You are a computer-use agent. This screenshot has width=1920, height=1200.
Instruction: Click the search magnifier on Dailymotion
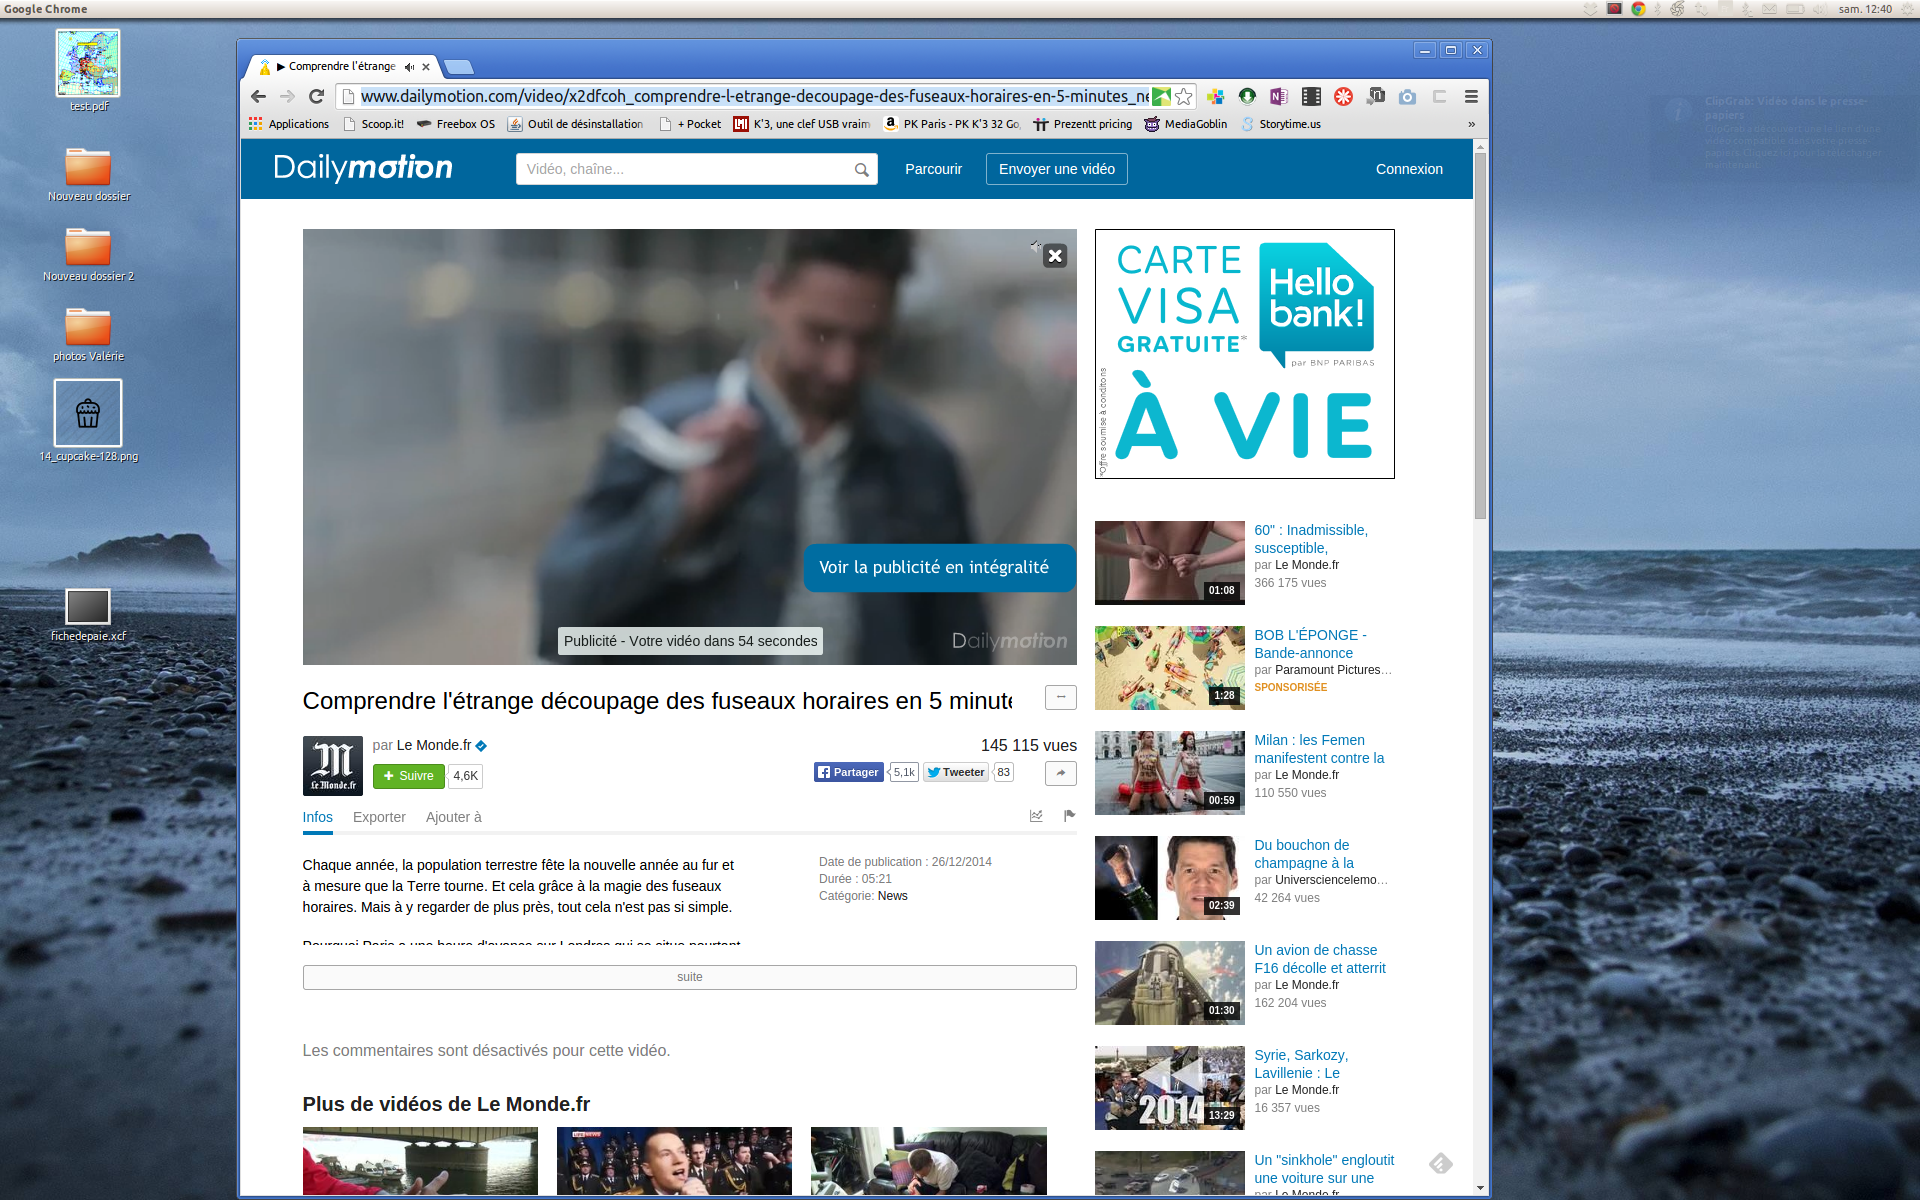coord(861,170)
